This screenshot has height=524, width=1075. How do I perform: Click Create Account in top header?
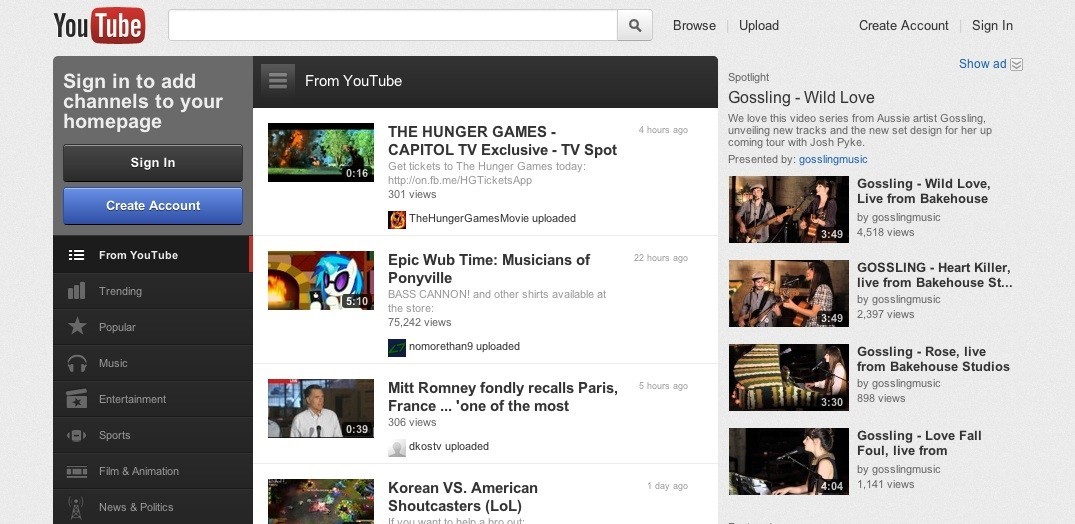(x=904, y=25)
